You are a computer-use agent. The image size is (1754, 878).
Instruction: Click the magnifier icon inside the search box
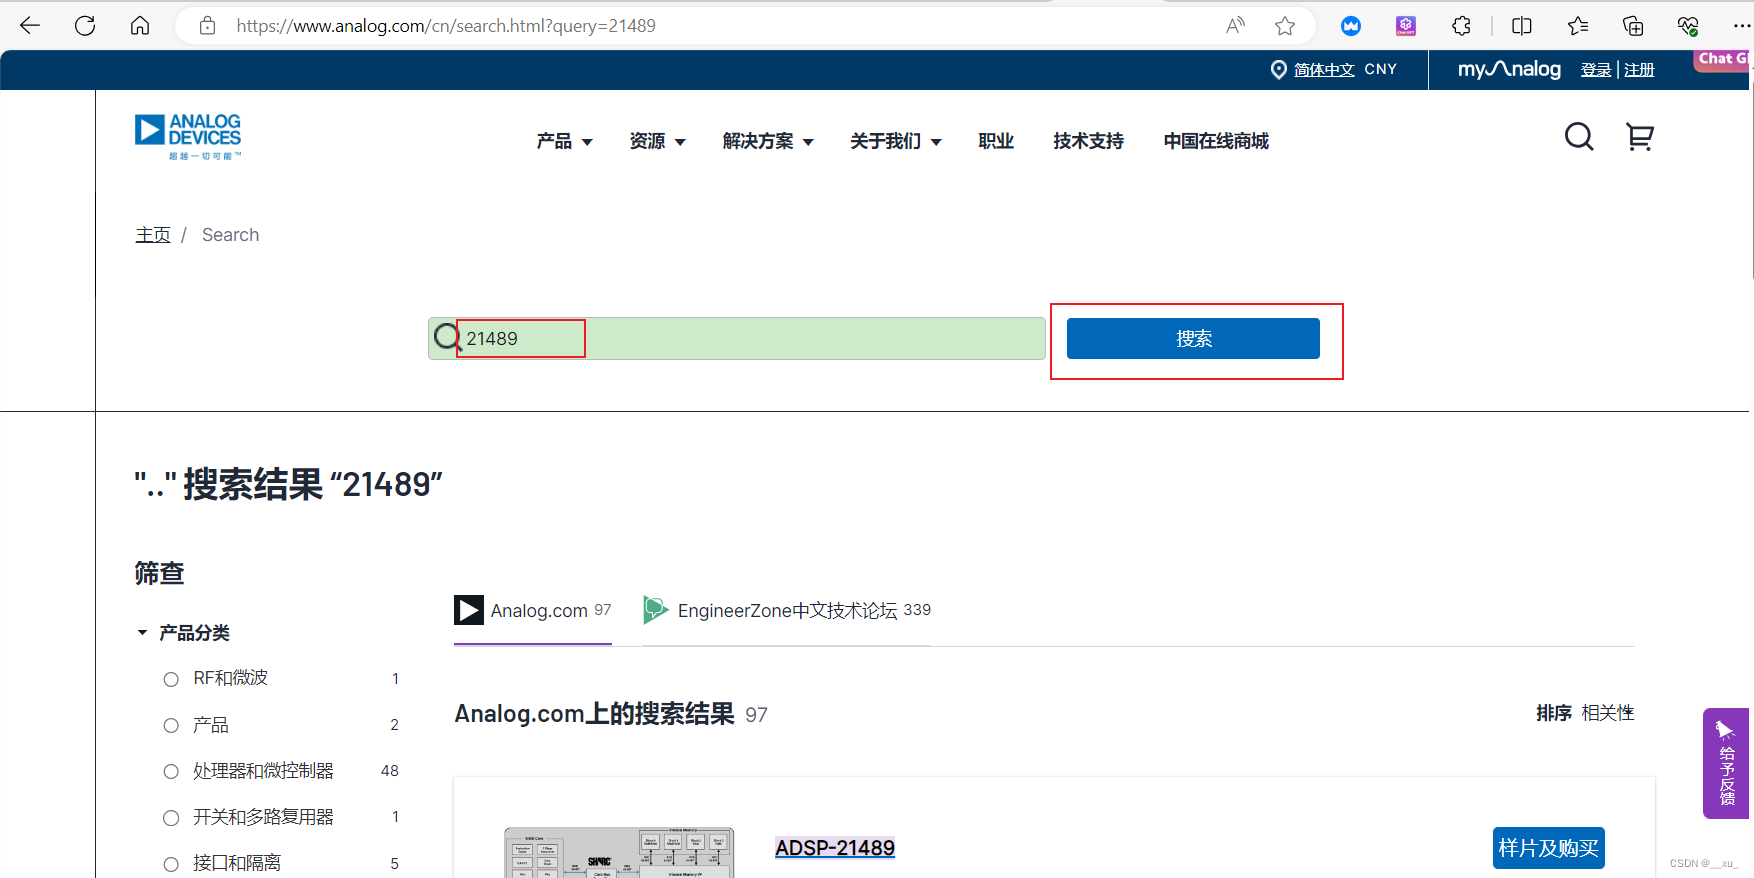tap(447, 338)
